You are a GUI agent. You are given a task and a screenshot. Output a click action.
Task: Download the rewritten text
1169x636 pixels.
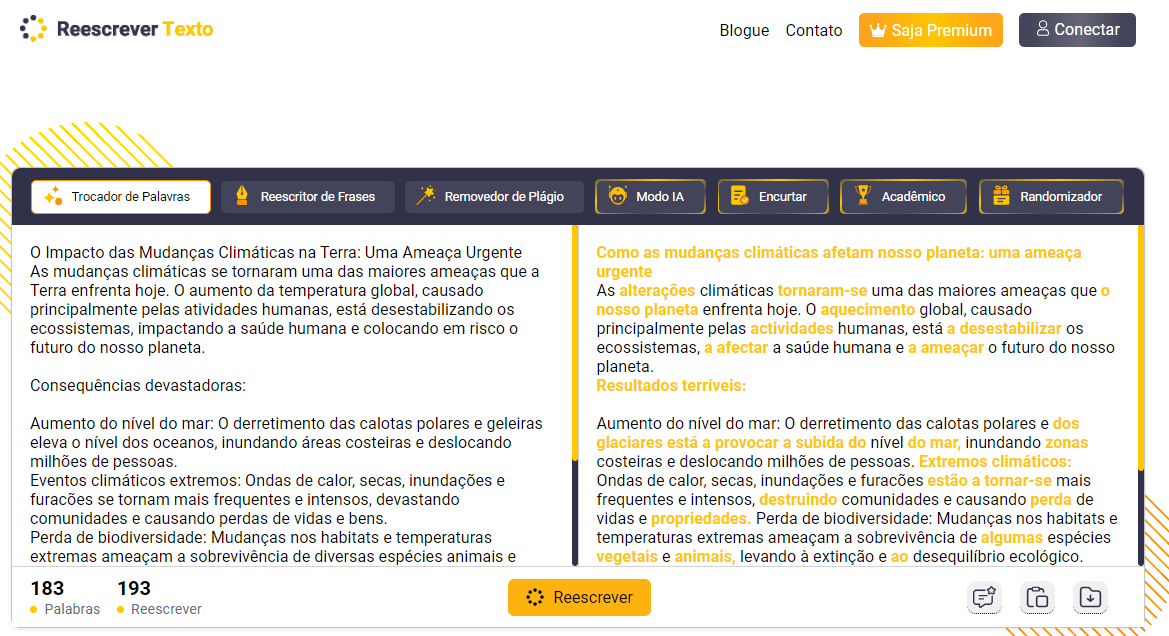point(1090,597)
